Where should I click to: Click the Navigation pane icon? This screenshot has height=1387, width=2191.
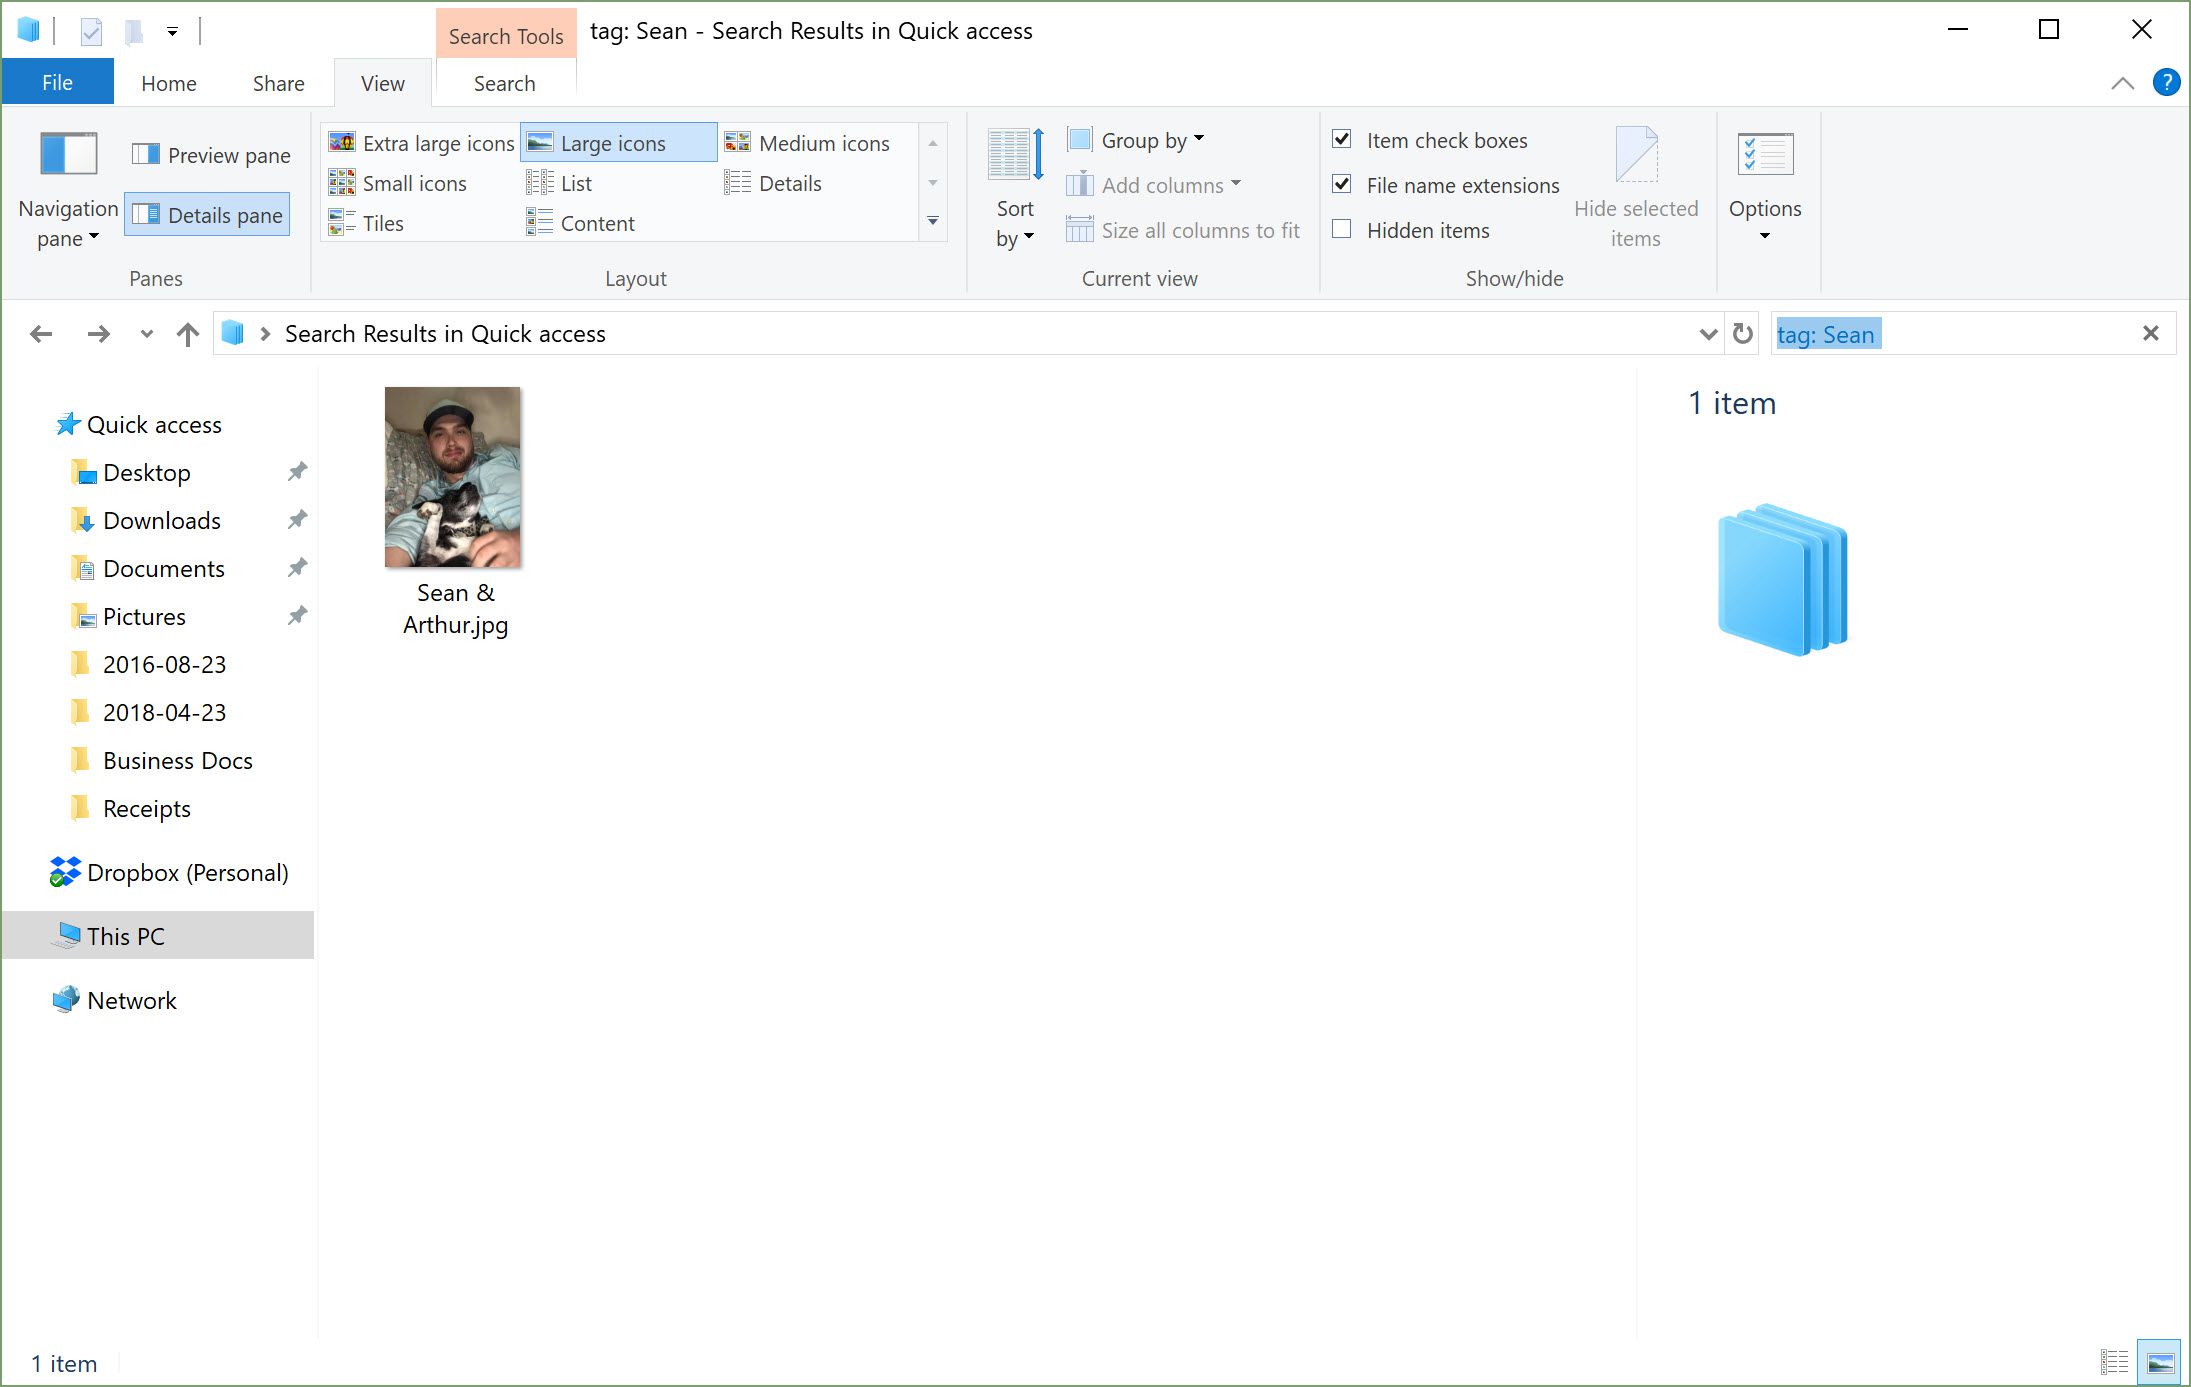[x=65, y=155]
